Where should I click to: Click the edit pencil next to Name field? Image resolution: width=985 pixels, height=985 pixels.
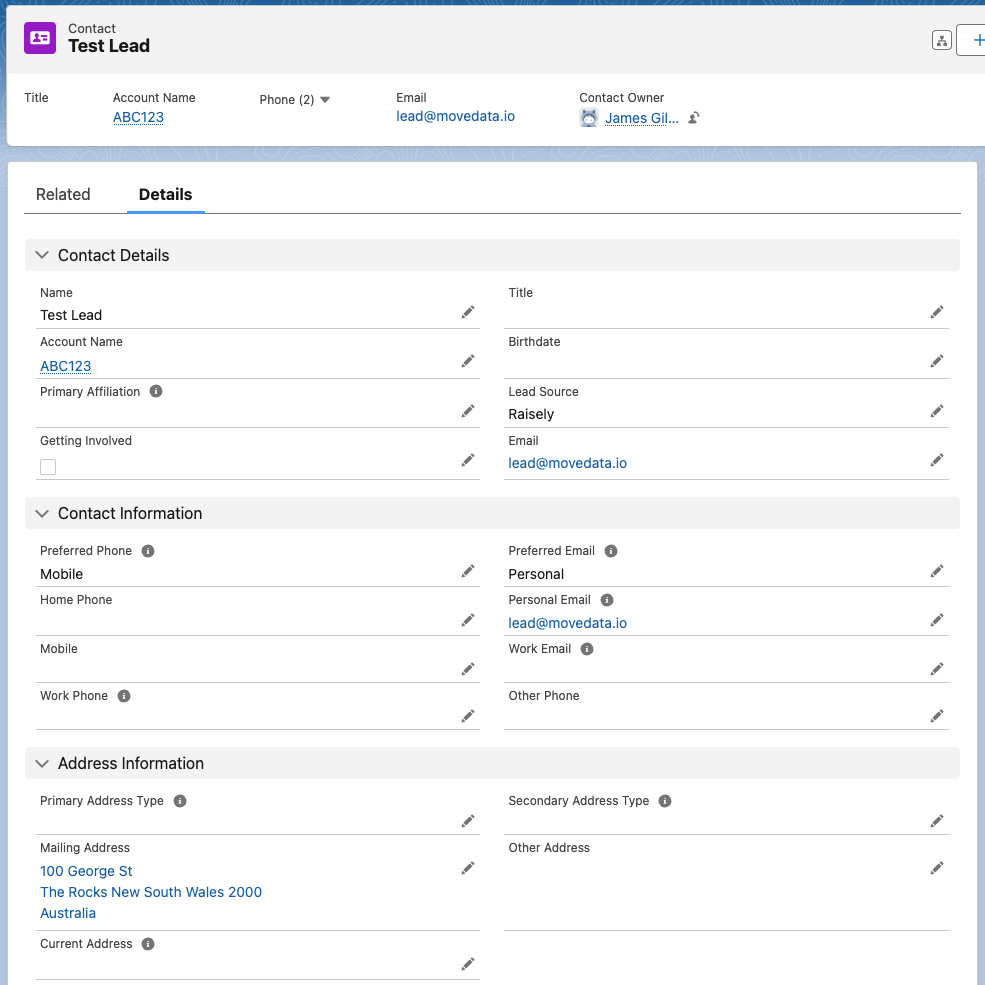[x=467, y=313]
